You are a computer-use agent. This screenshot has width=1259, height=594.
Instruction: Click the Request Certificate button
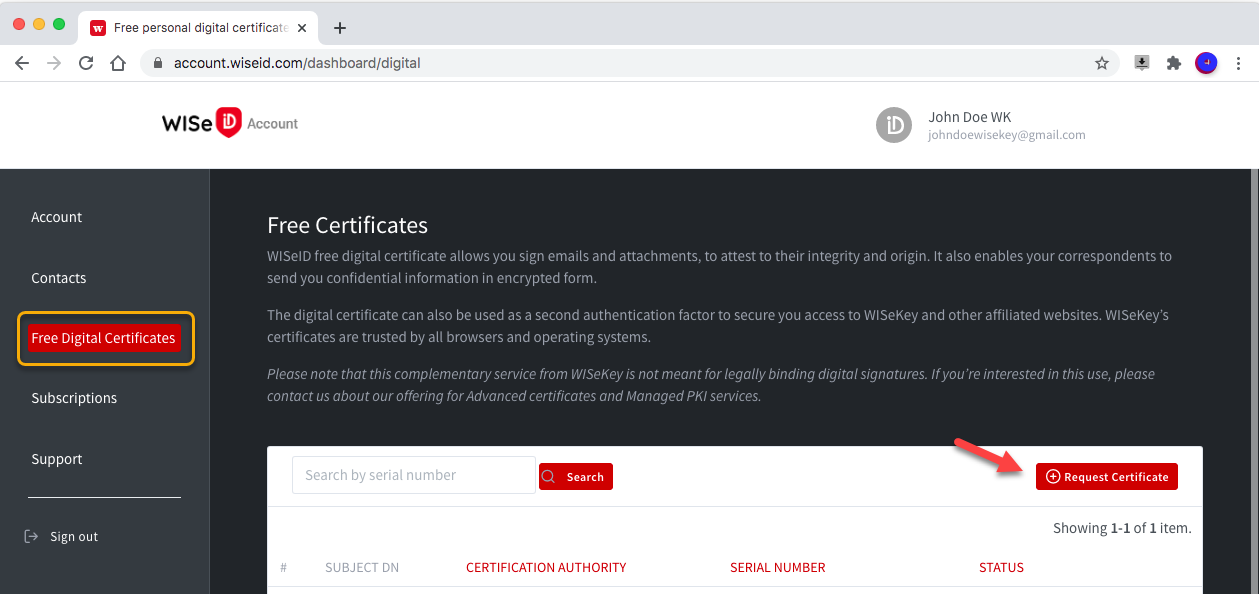(x=1107, y=477)
